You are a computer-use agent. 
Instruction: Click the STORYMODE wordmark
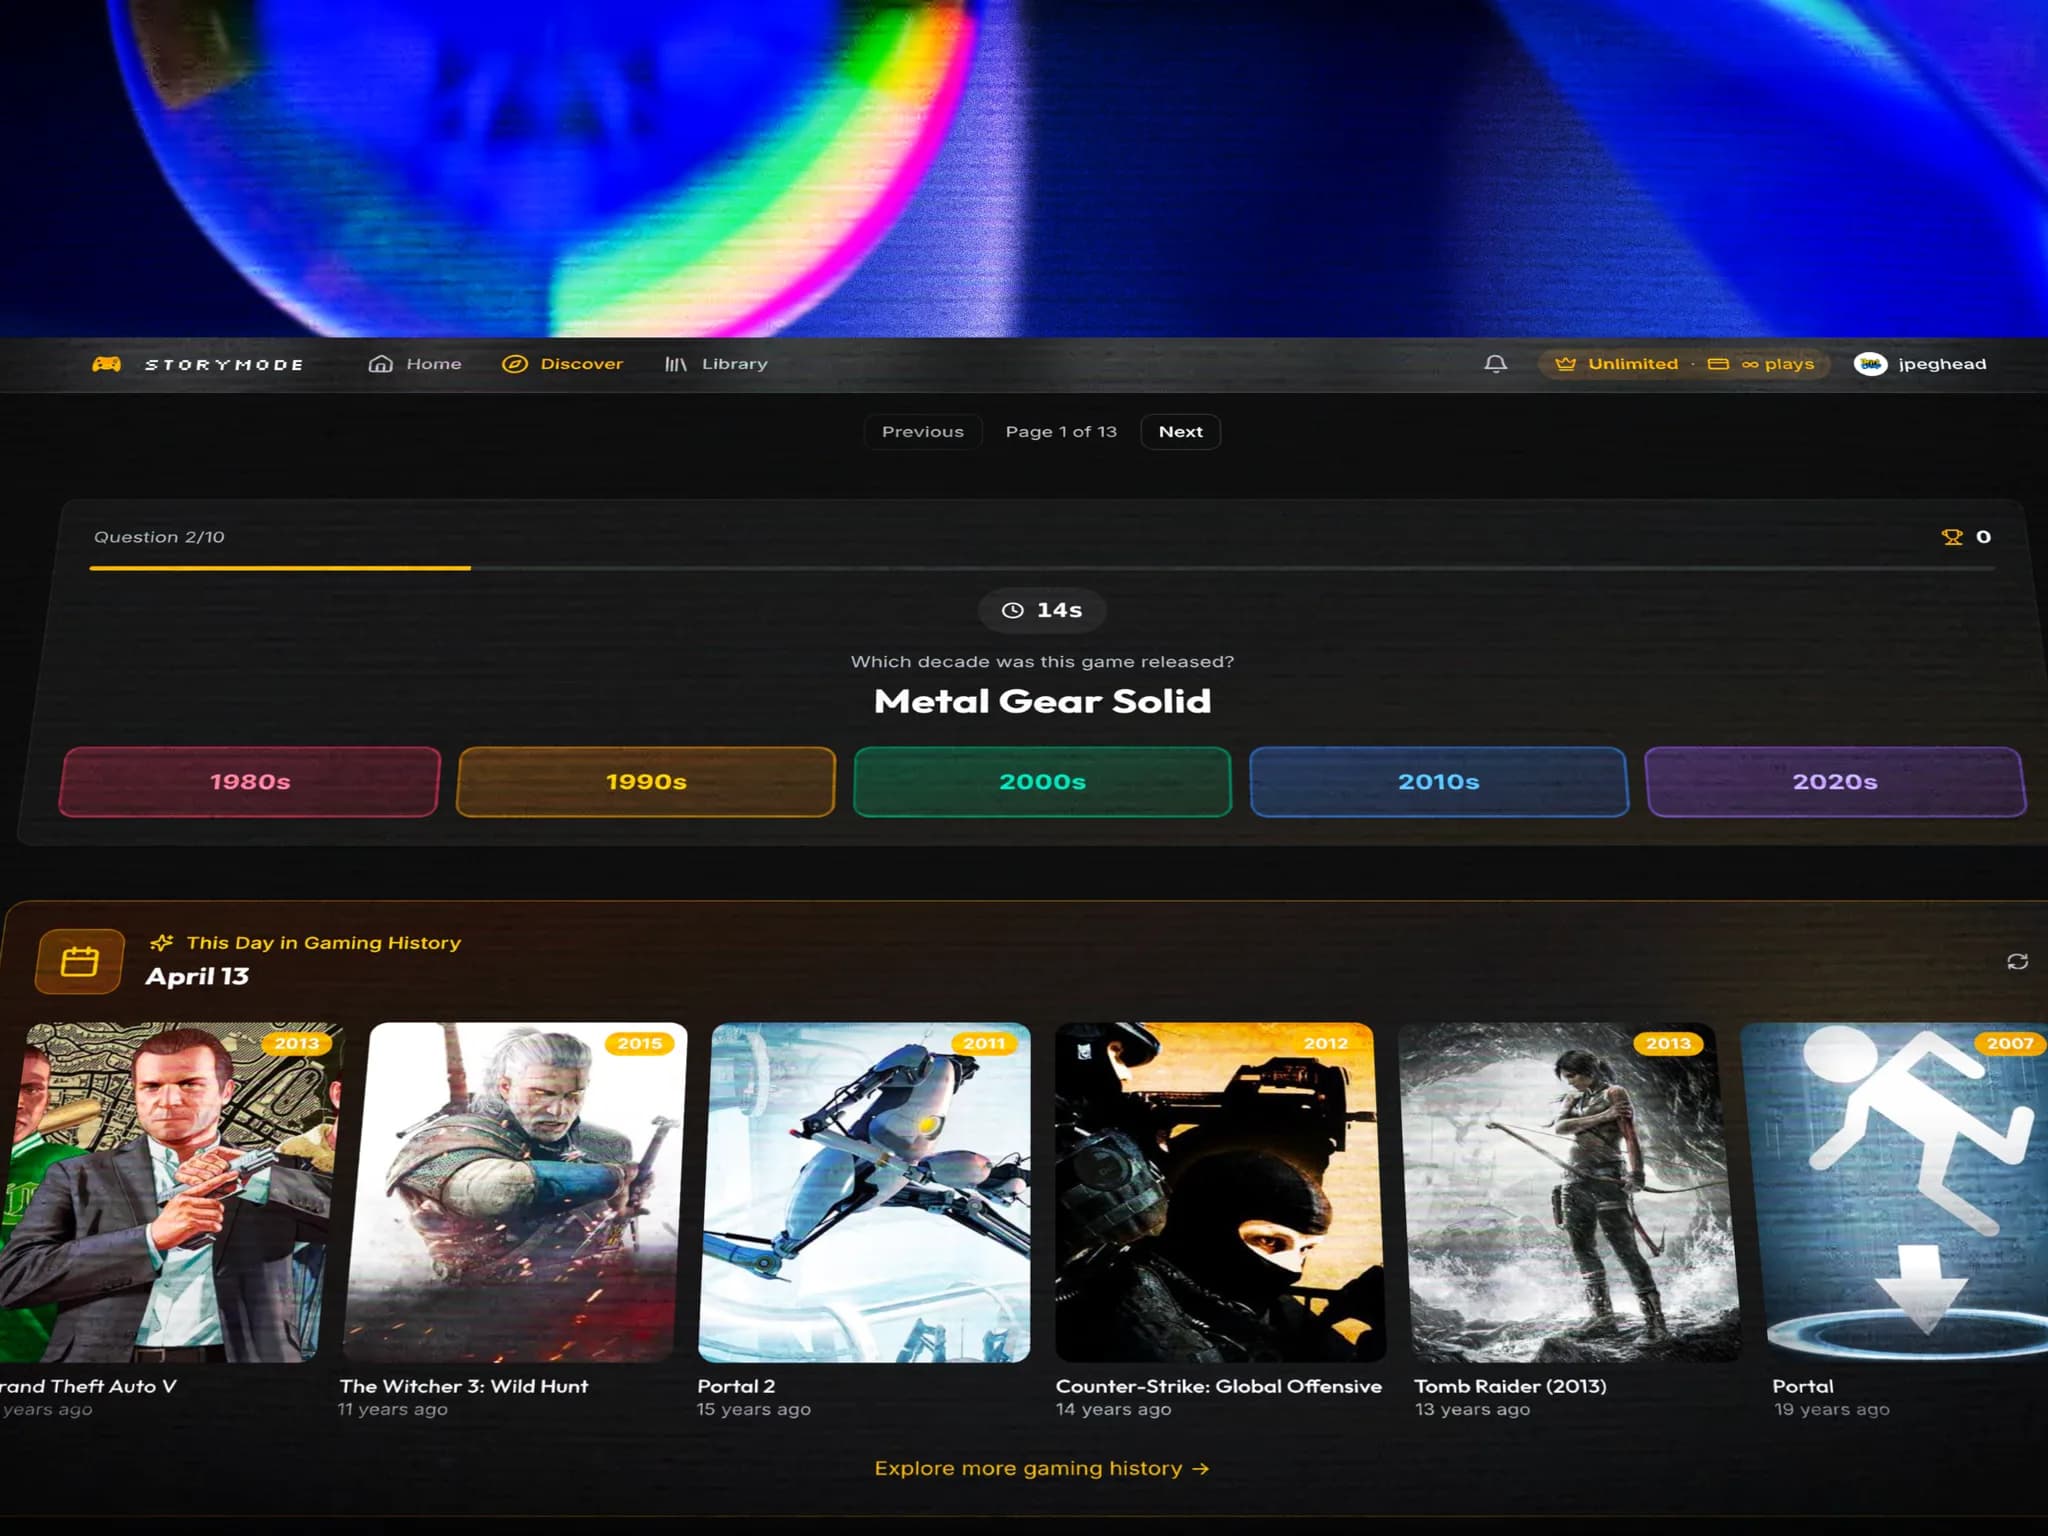click(x=224, y=365)
